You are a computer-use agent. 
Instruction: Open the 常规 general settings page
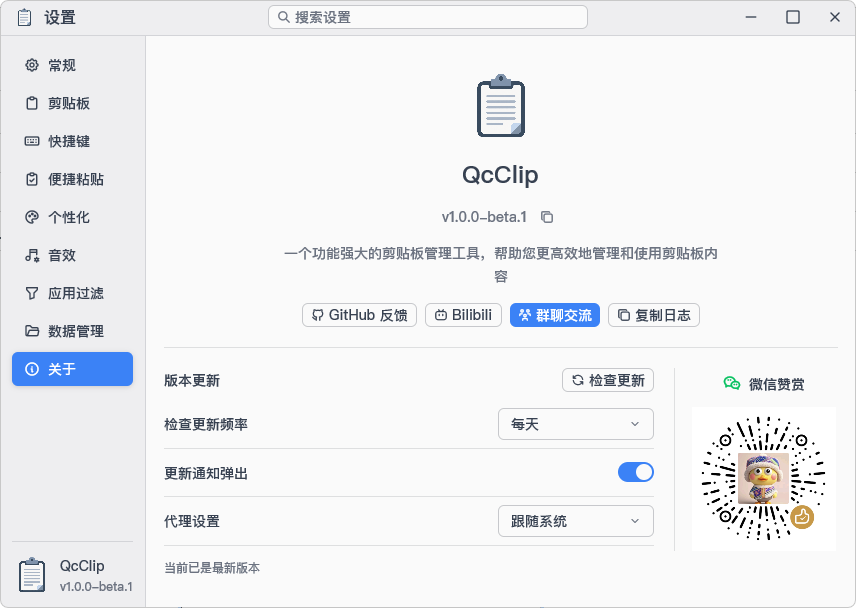pyautogui.click(x=72, y=65)
